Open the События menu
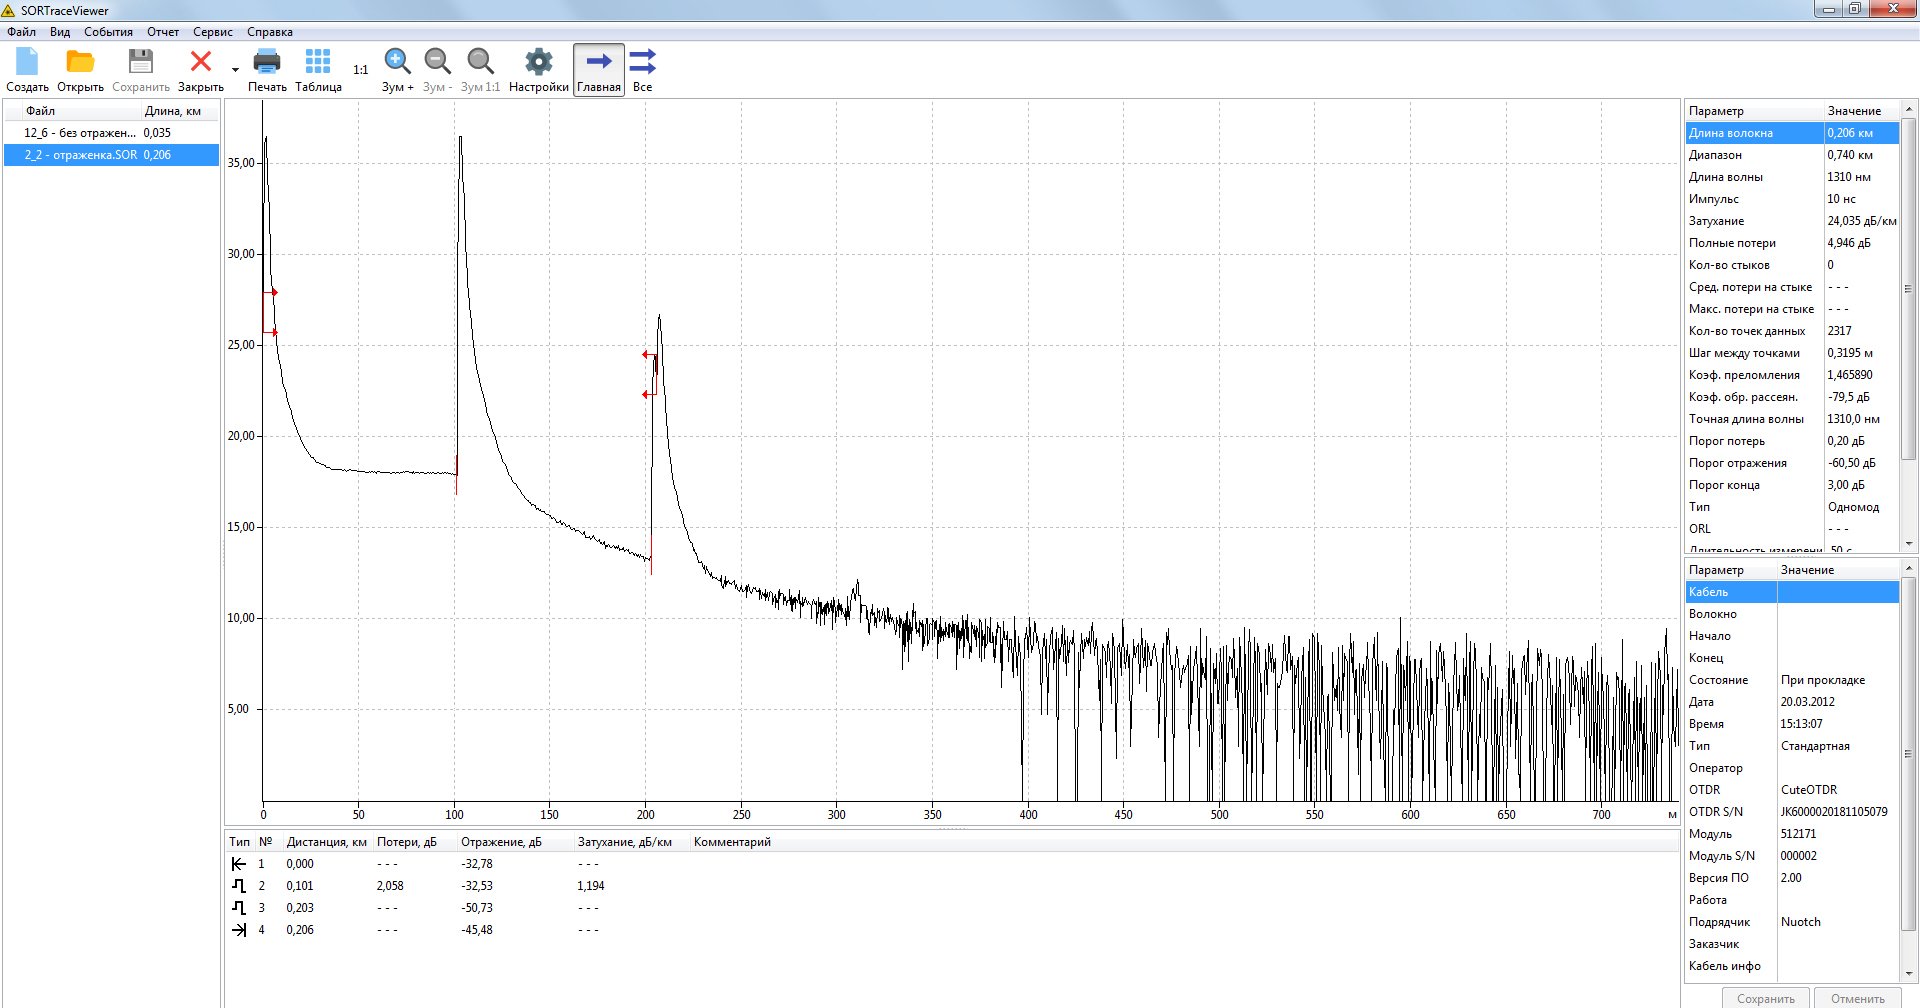This screenshot has width=1920, height=1008. (x=108, y=32)
